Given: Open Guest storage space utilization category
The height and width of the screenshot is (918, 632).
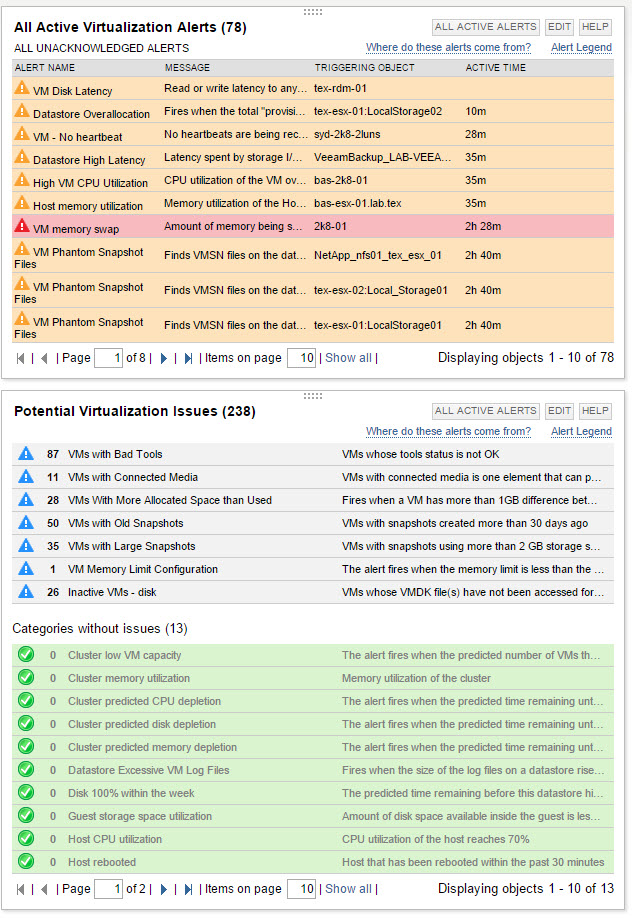Looking at the screenshot, I should click(140, 816).
